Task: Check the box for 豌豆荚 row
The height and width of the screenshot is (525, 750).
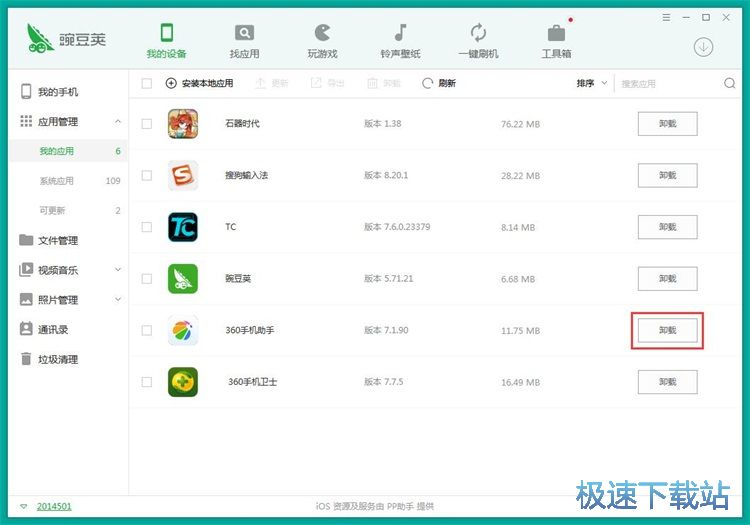Action: point(147,279)
